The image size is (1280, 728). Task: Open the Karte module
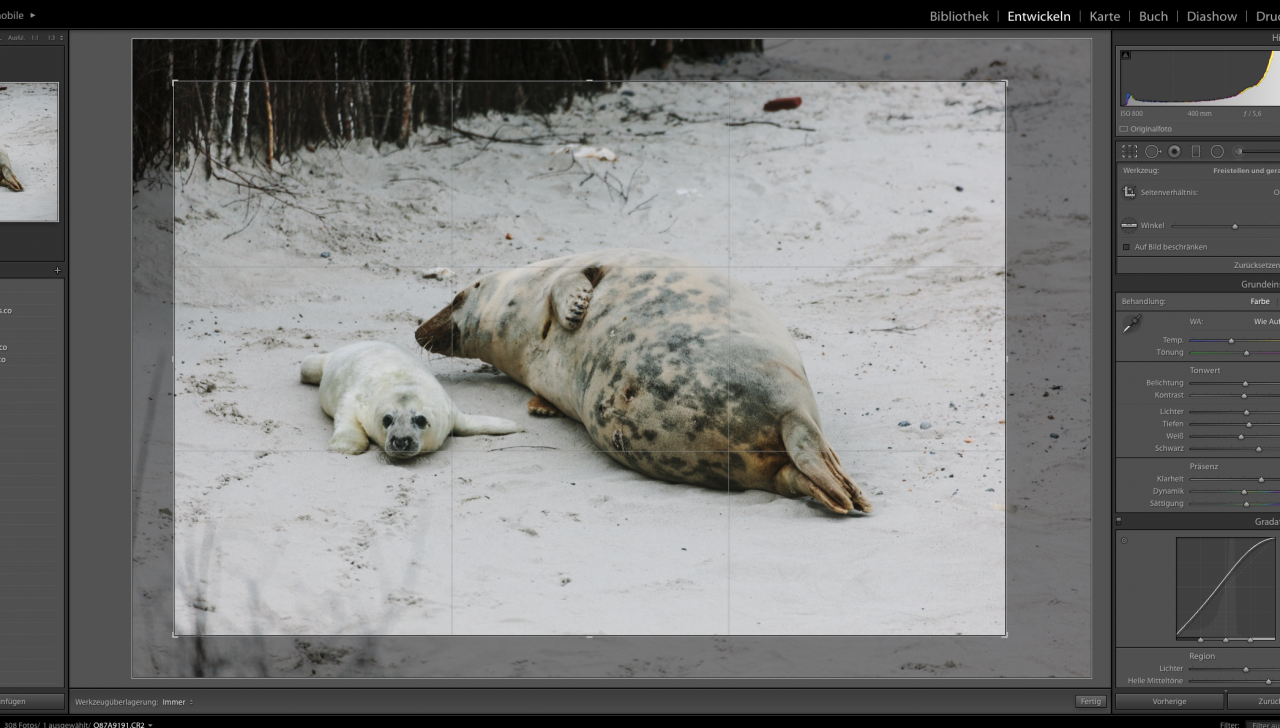pos(1104,16)
